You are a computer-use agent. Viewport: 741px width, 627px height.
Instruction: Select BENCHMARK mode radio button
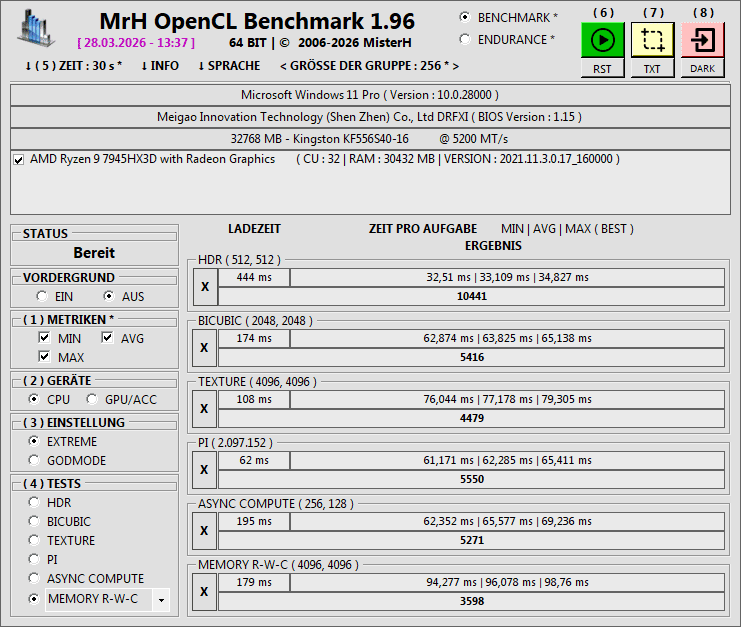pos(465,17)
